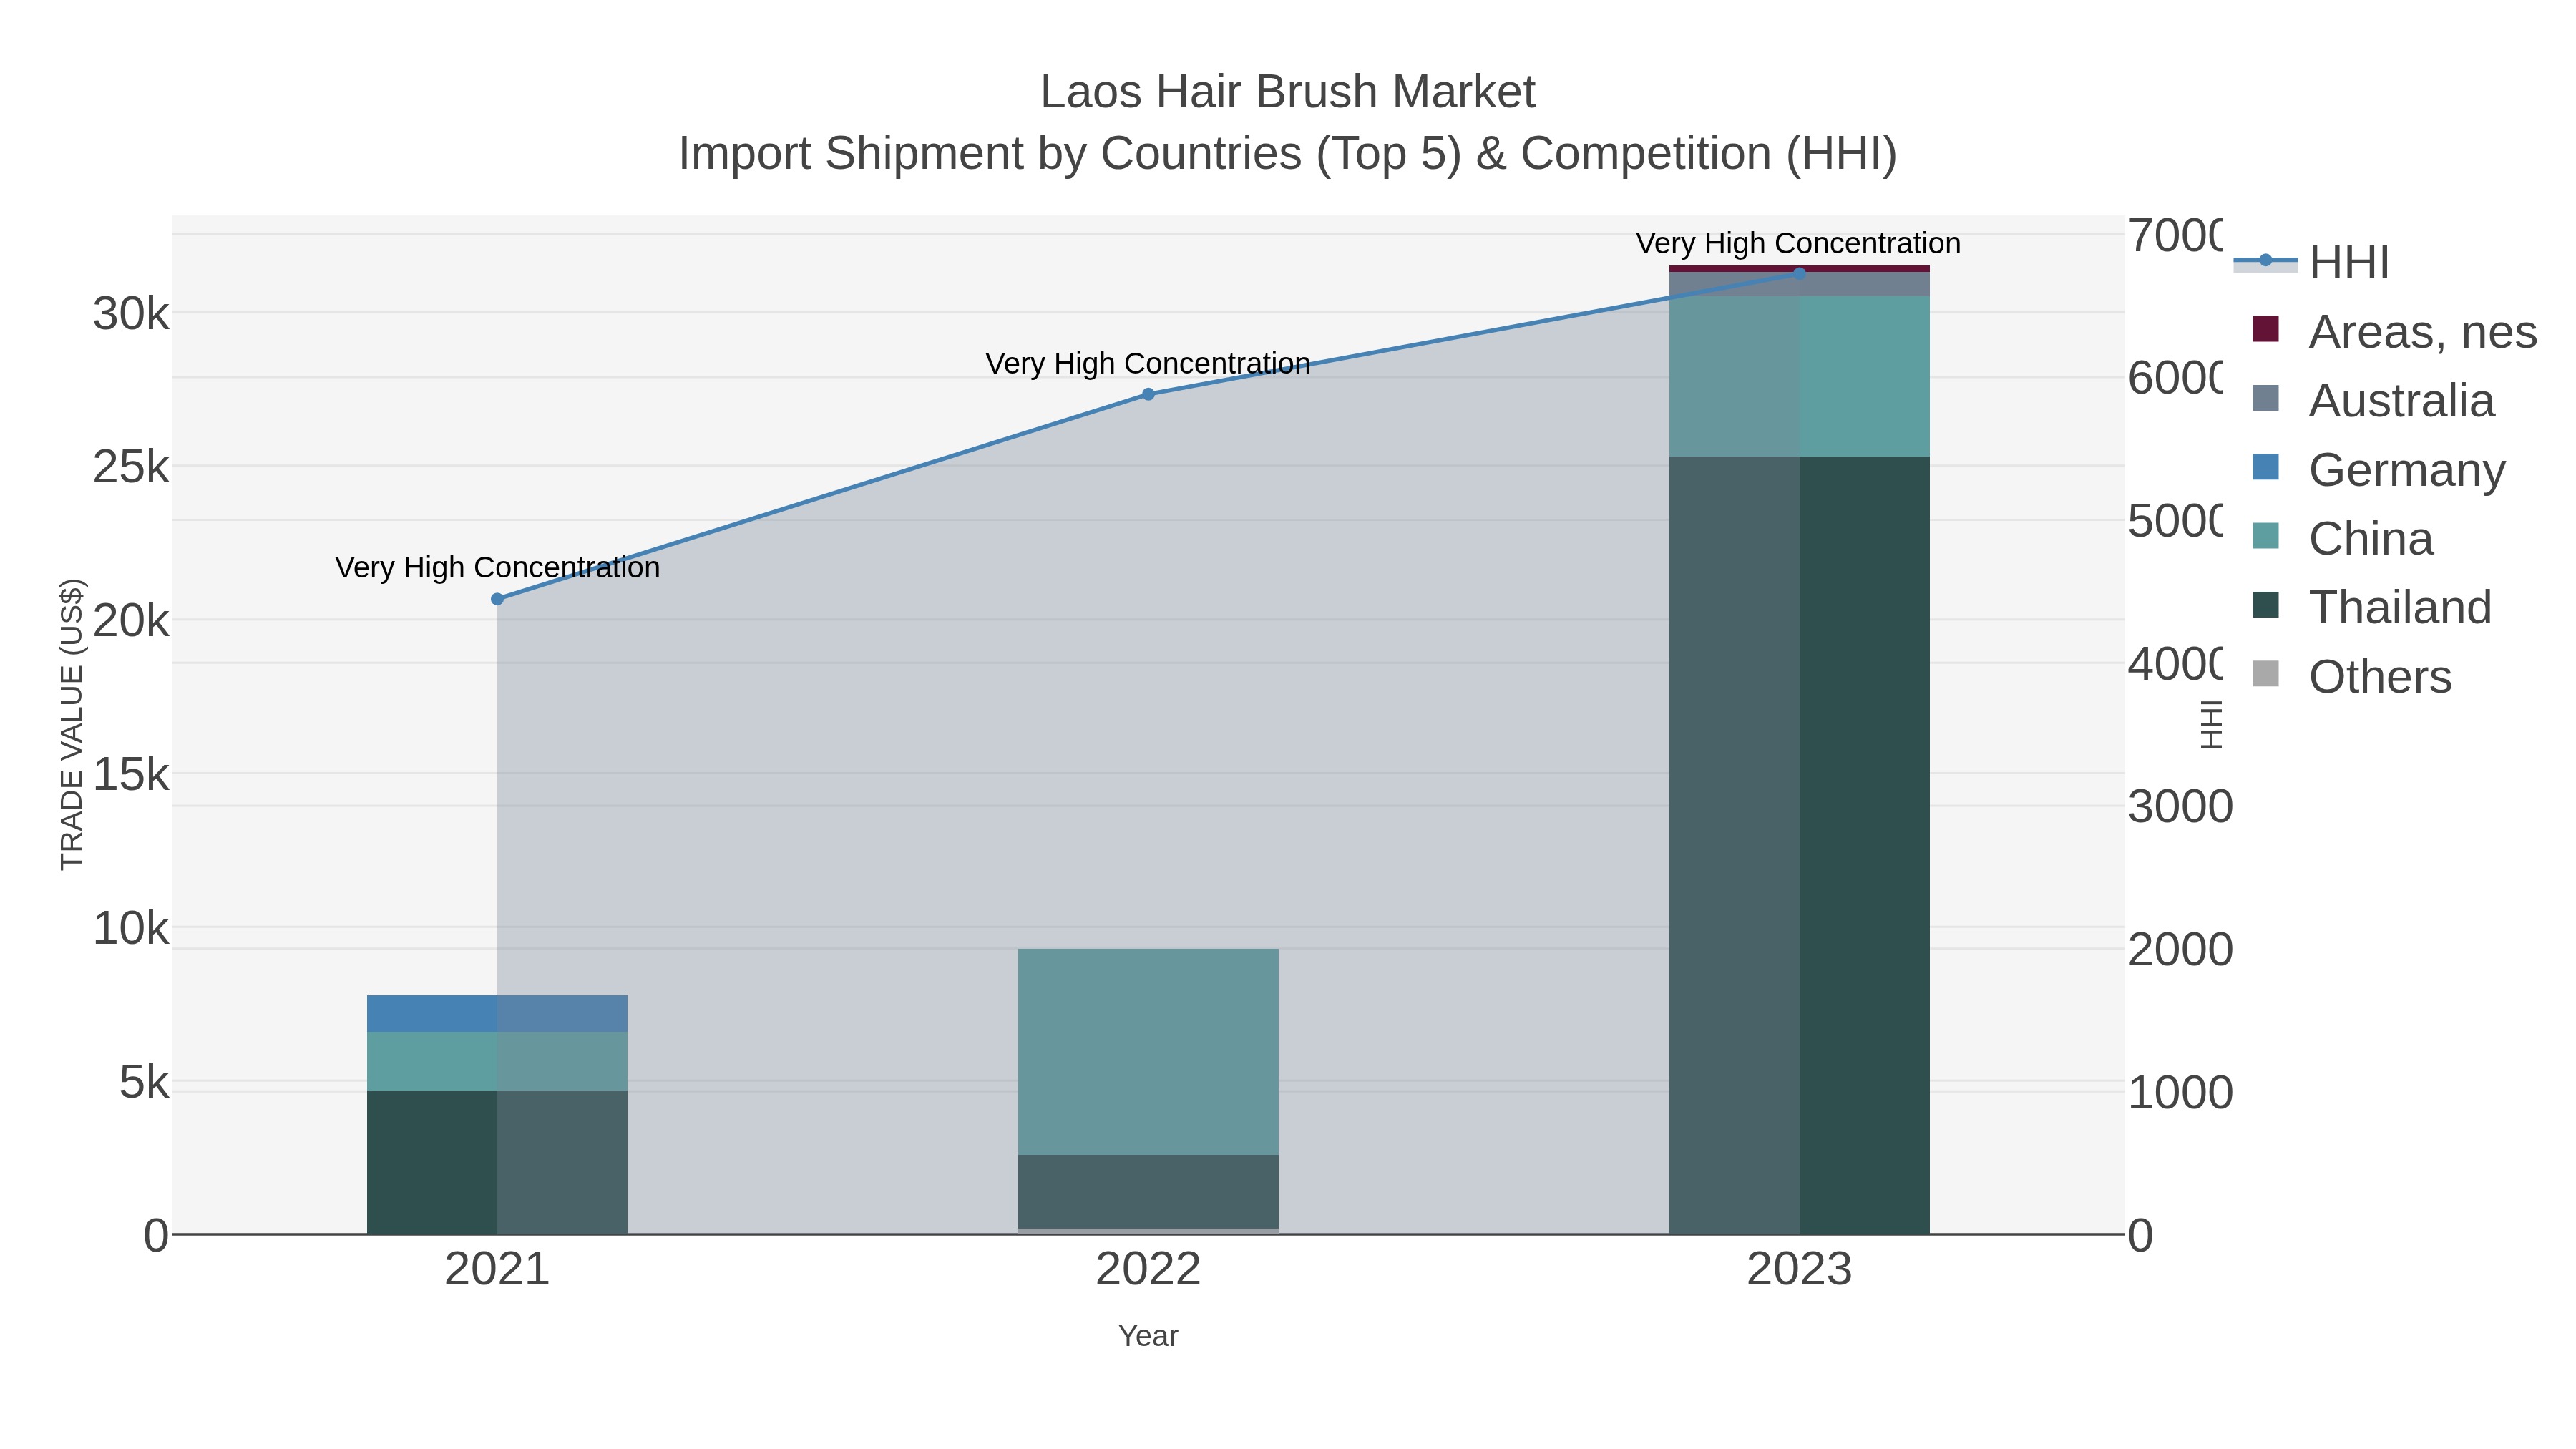Viewport: 2576px width, 1449px height.
Task: Click the 1000 HHI axis tick
Action: [2180, 1092]
